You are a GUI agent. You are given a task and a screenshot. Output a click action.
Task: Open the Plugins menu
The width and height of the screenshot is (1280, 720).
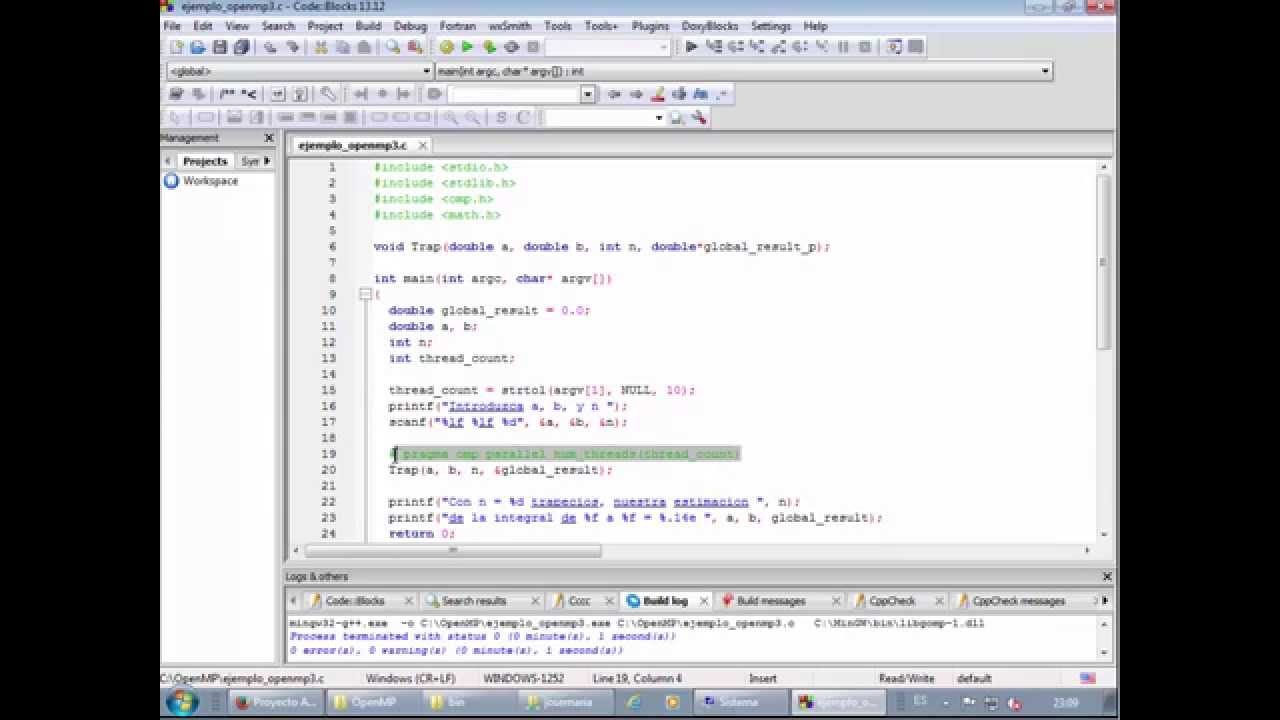(650, 26)
